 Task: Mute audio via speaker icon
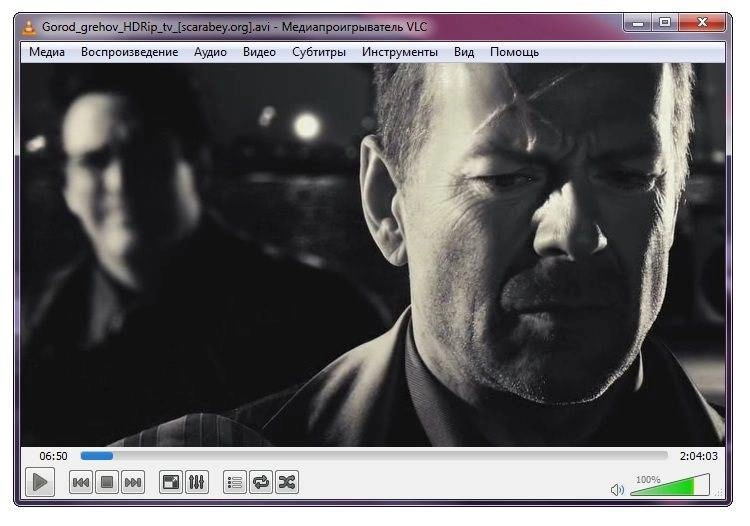tap(617, 490)
